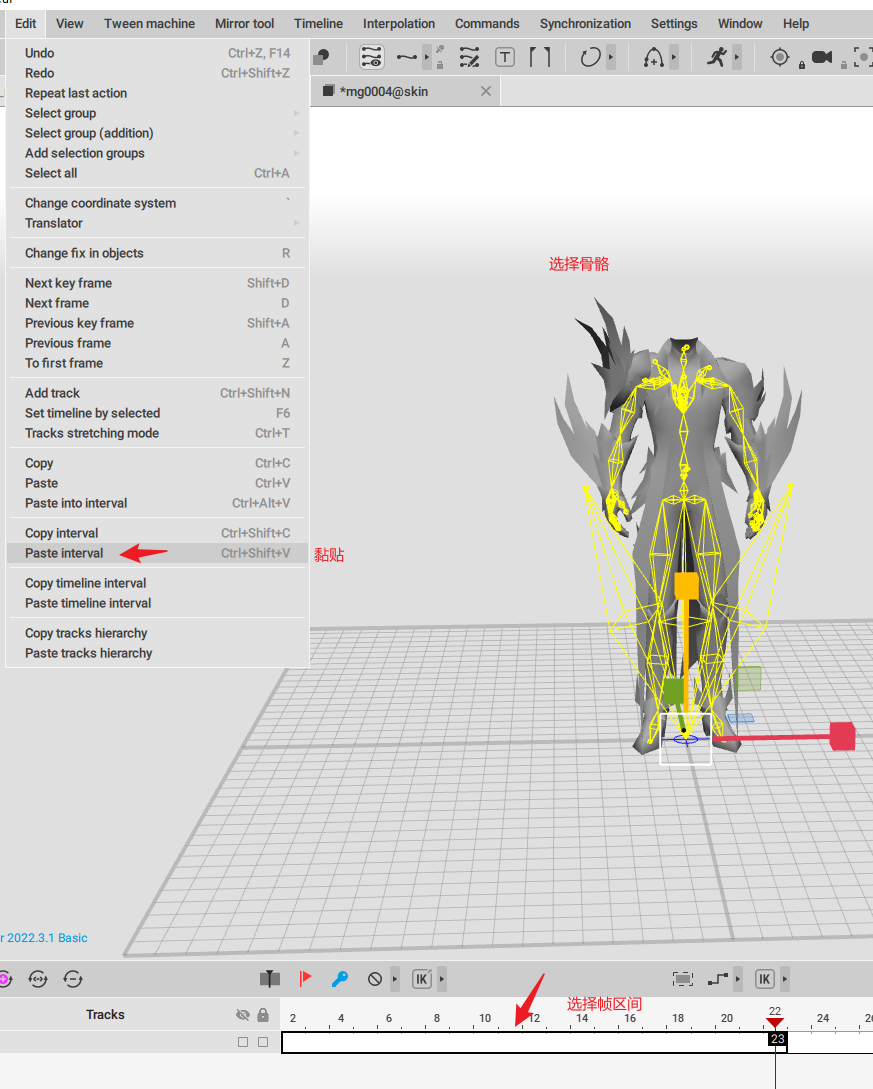Viewport: 873px width, 1089px height.
Task: Click the circular arrows with dots icon
Action: tap(38, 979)
